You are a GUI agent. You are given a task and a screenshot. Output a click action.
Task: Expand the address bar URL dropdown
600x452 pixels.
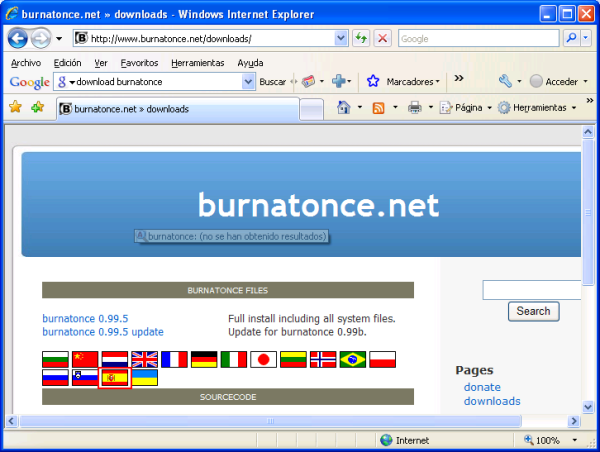342,39
